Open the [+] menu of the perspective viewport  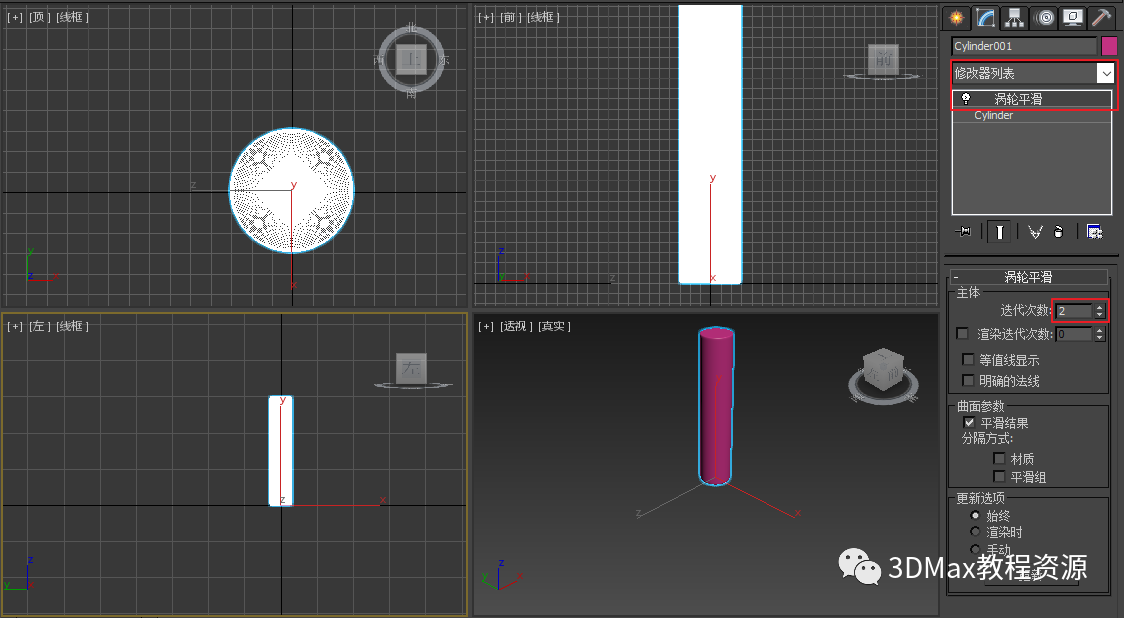click(x=486, y=327)
